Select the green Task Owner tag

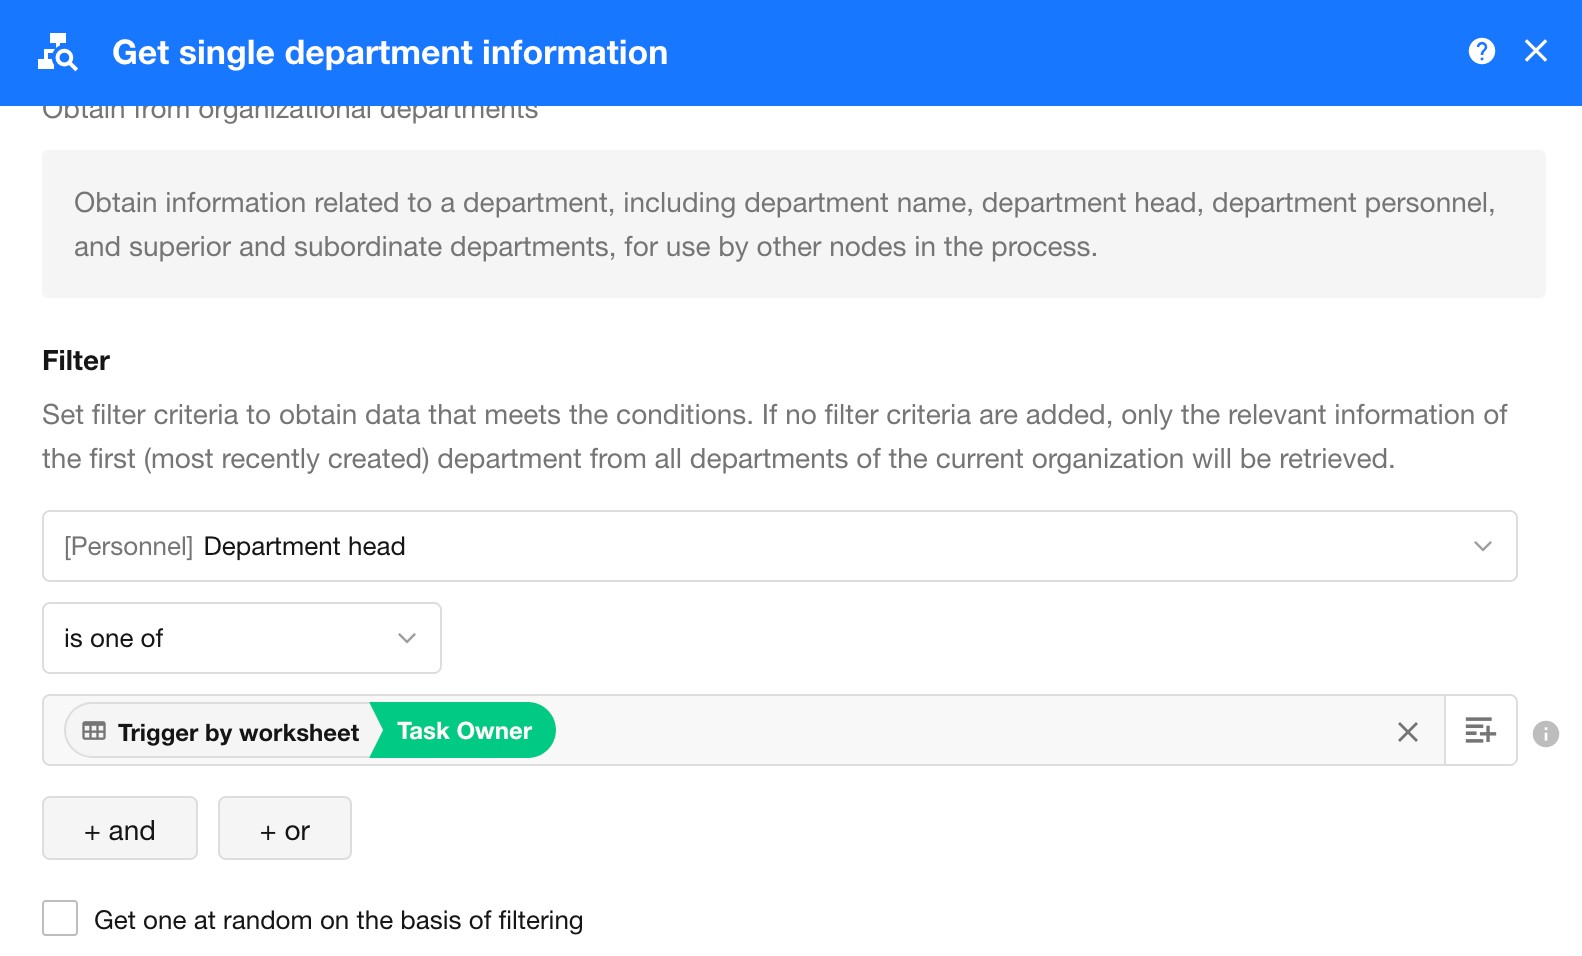tap(465, 731)
